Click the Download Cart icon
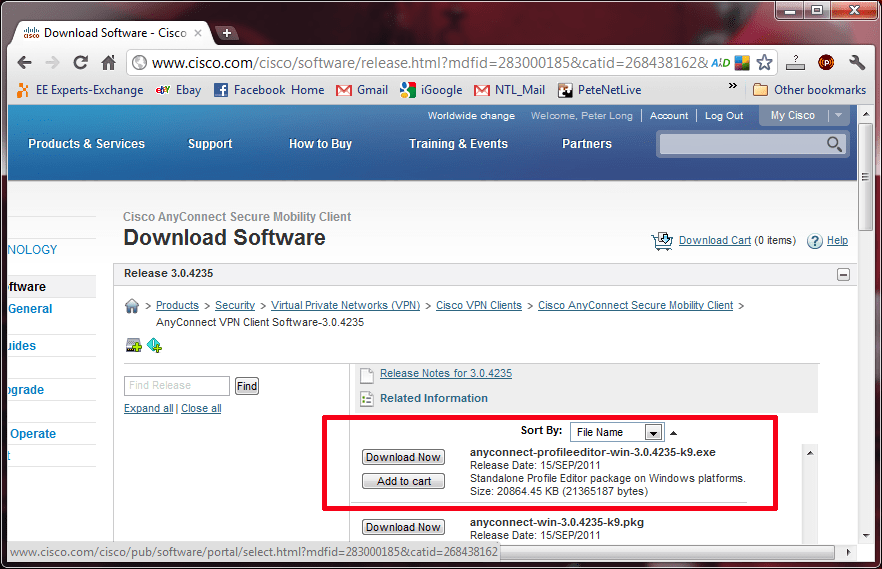The width and height of the screenshot is (882, 569). [x=662, y=241]
